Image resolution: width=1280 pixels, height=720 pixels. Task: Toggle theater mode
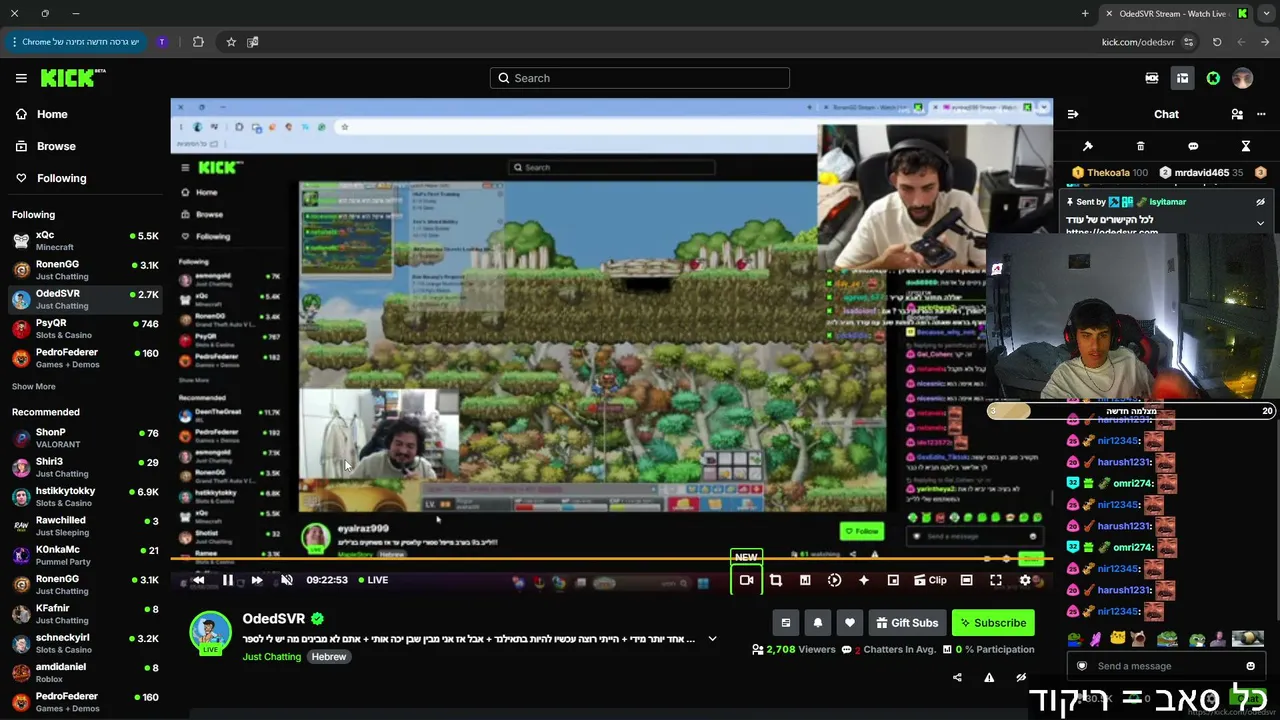966,580
